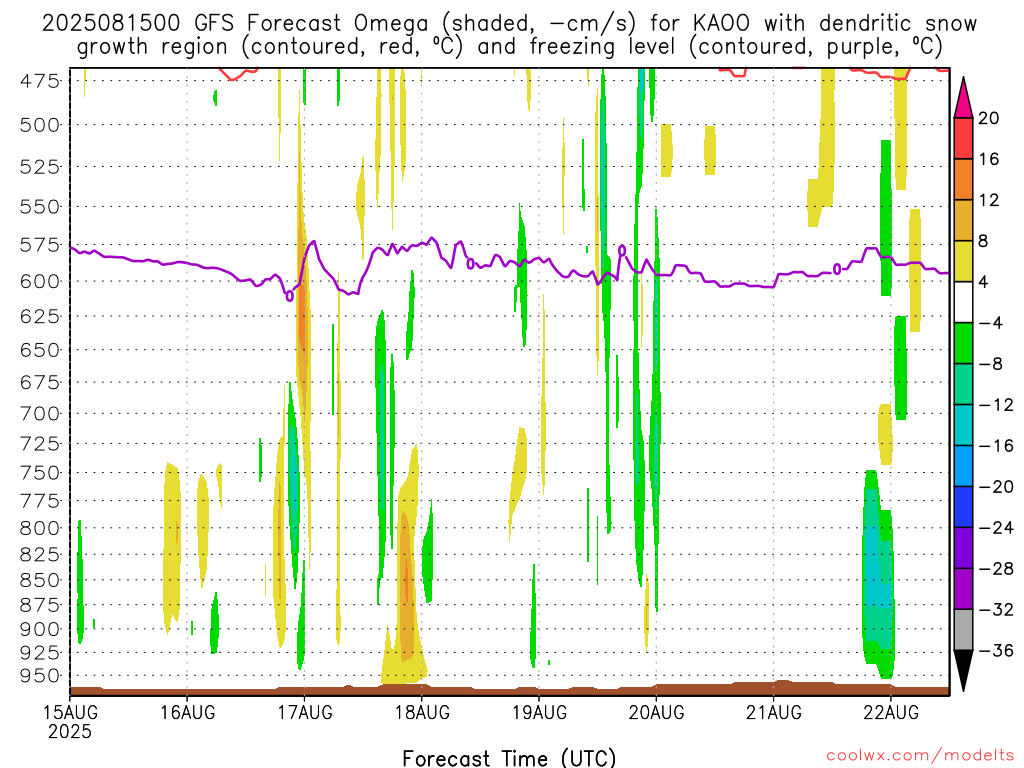1024x768 pixels.
Task: Click the 675 pressure level label
Action: (40, 382)
